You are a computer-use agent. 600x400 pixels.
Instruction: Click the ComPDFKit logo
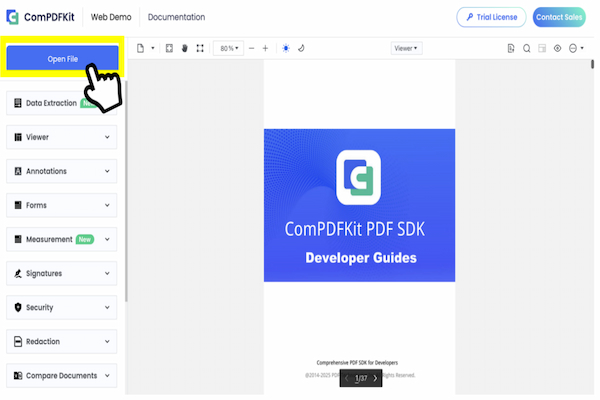click(40, 17)
